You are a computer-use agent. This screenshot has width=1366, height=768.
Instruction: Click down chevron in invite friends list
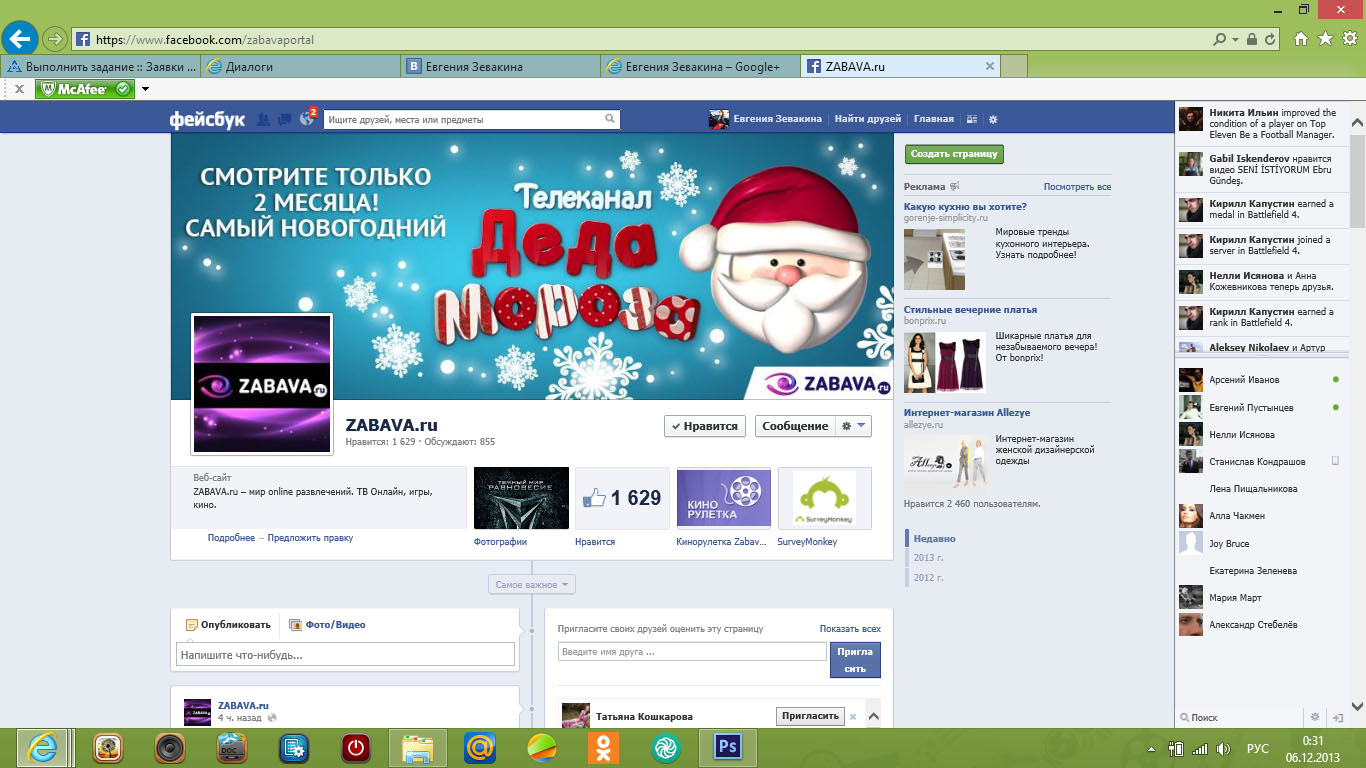[872, 716]
